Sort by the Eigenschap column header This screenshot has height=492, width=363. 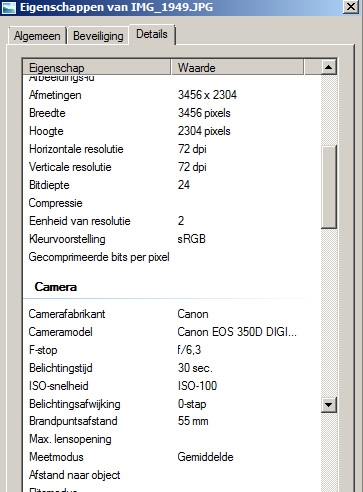pos(97,68)
